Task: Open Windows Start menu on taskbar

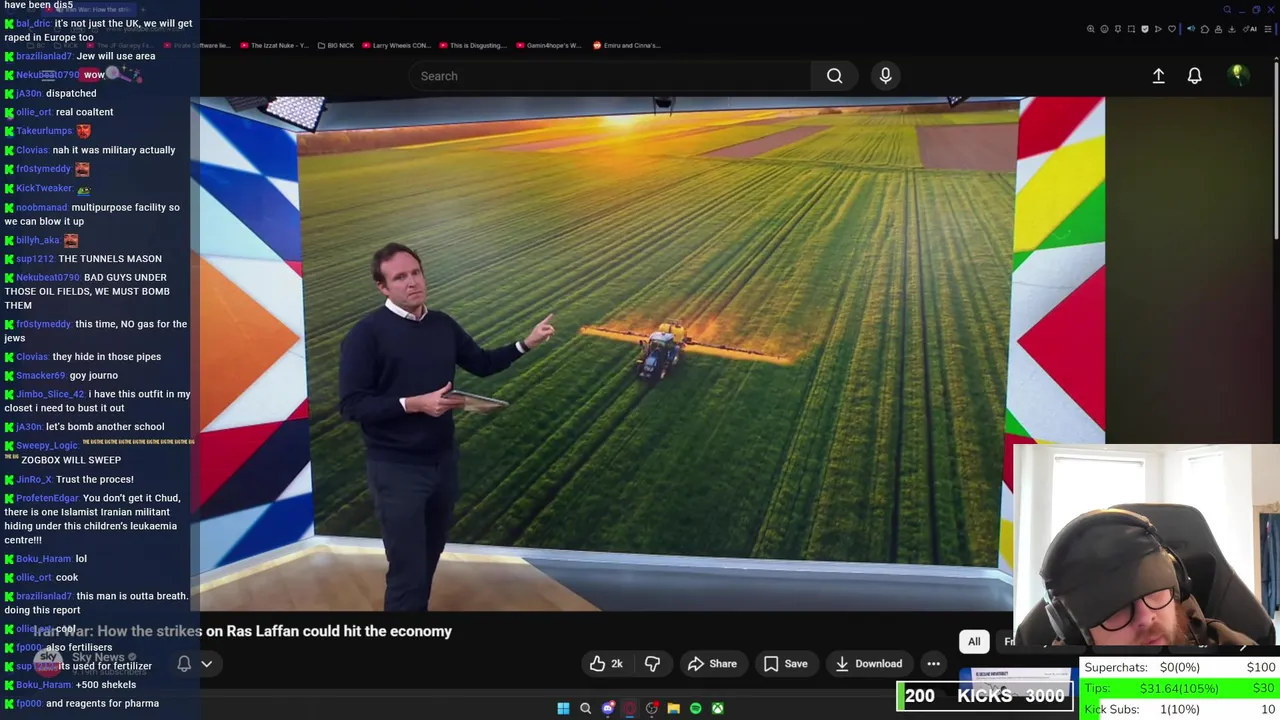Action: click(x=563, y=708)
